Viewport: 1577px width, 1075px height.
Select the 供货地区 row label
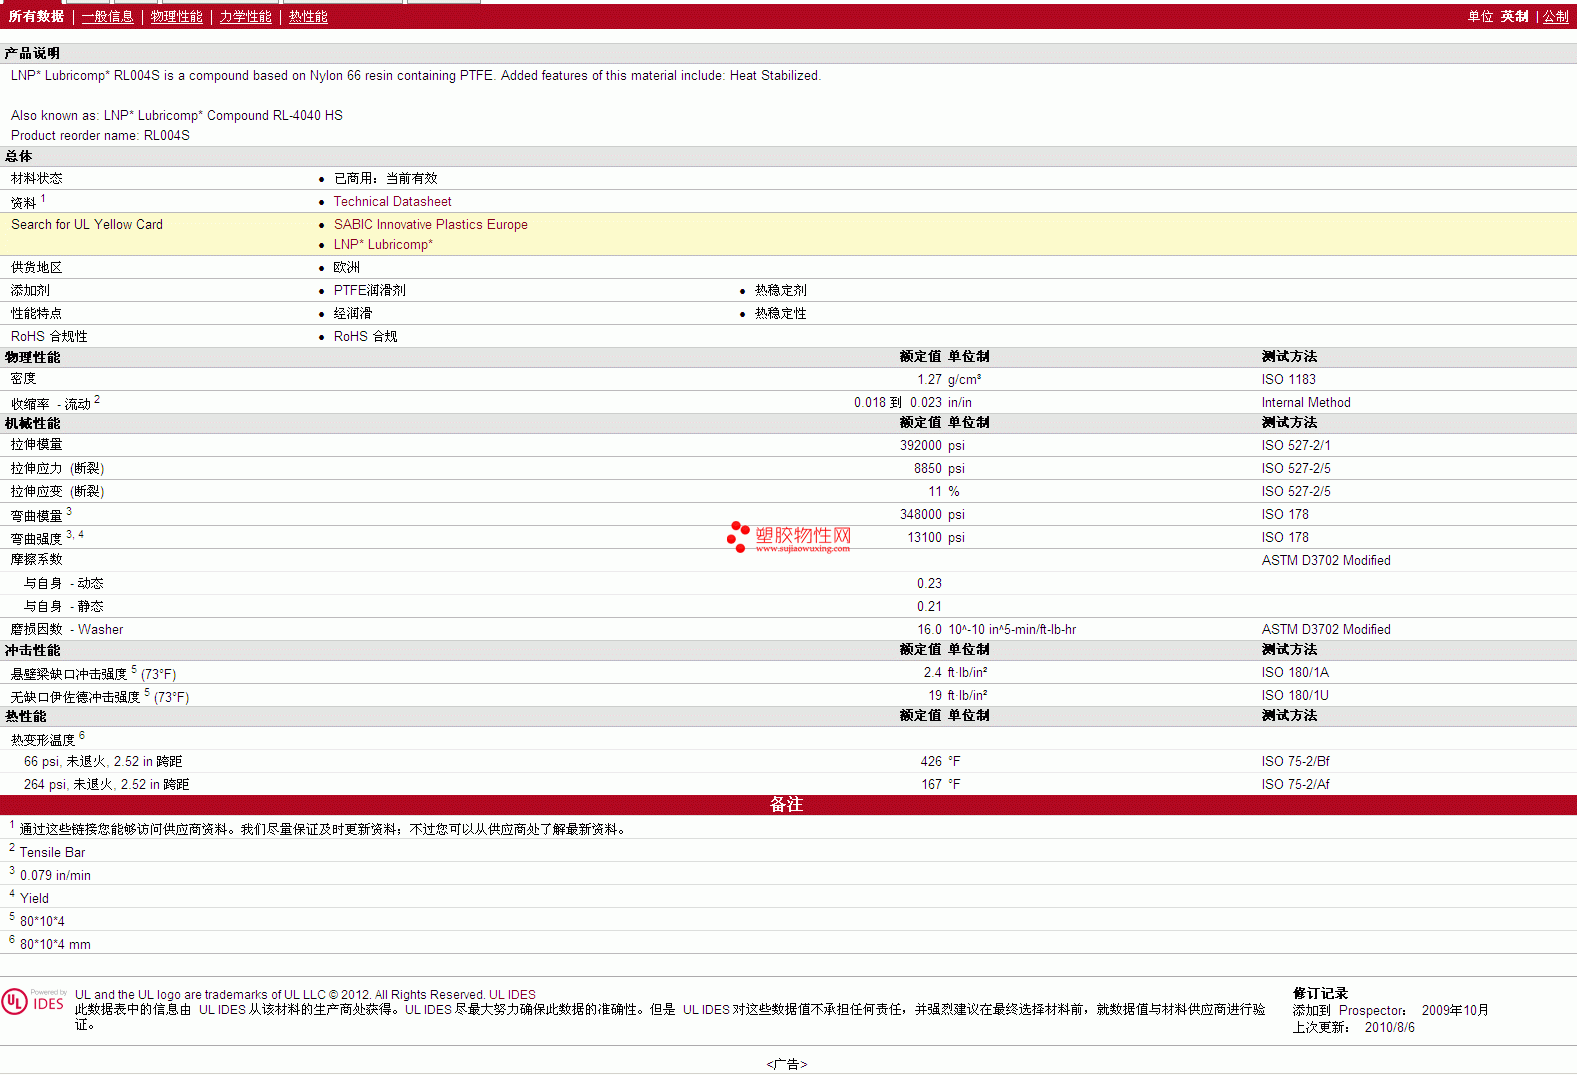37,267
